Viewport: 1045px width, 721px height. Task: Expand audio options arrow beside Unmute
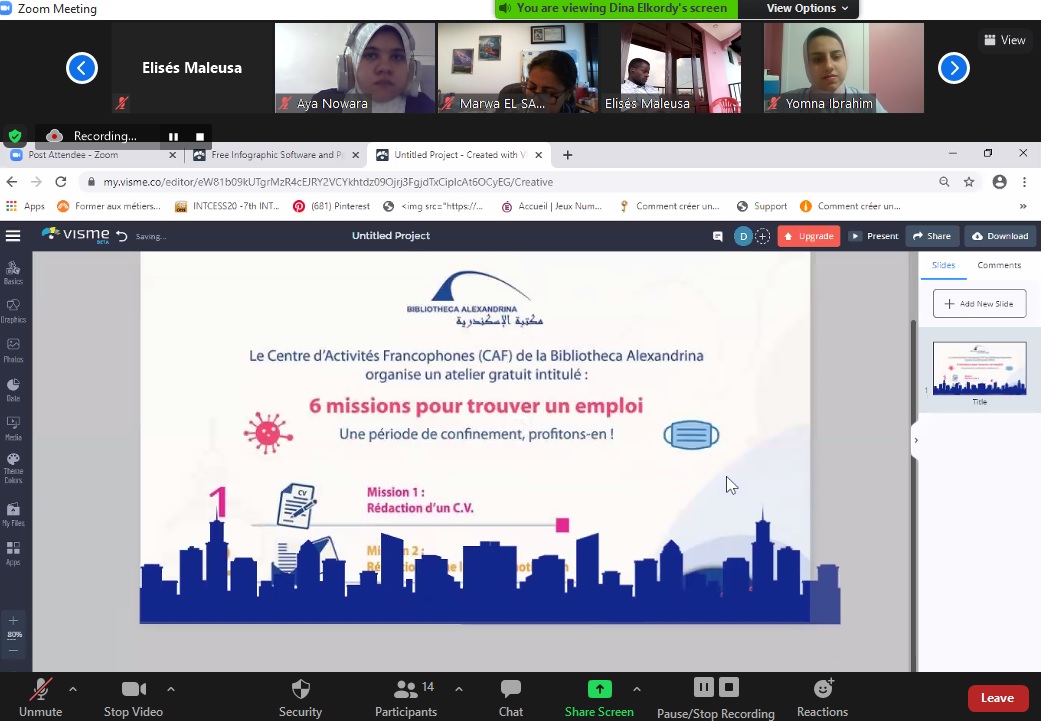coord(73,689)
